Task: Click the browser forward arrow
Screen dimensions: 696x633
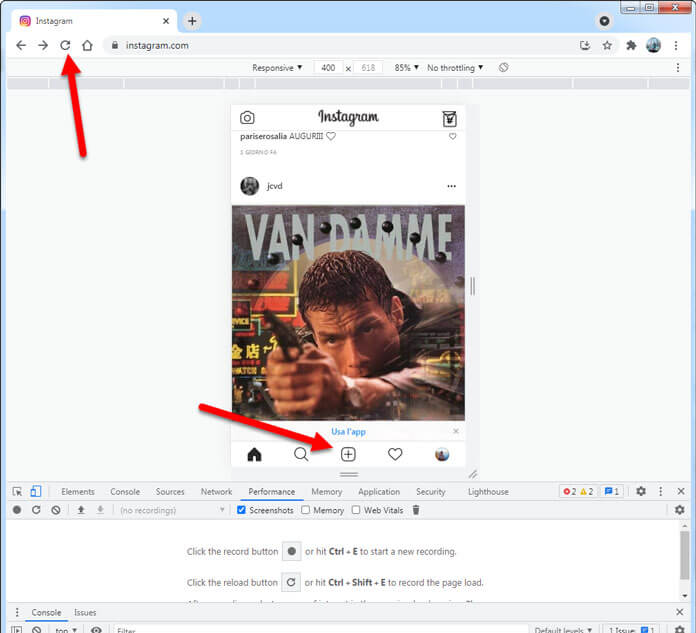Action: pos(43,45)
